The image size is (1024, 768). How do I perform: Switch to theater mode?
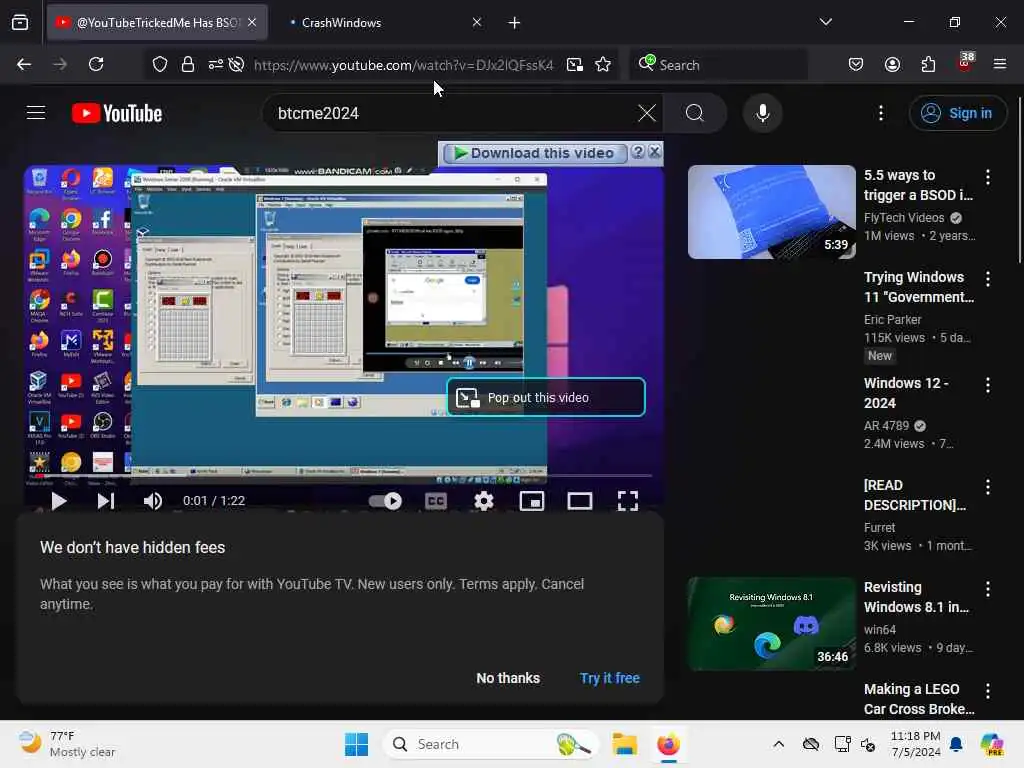(x=579, y=501)
